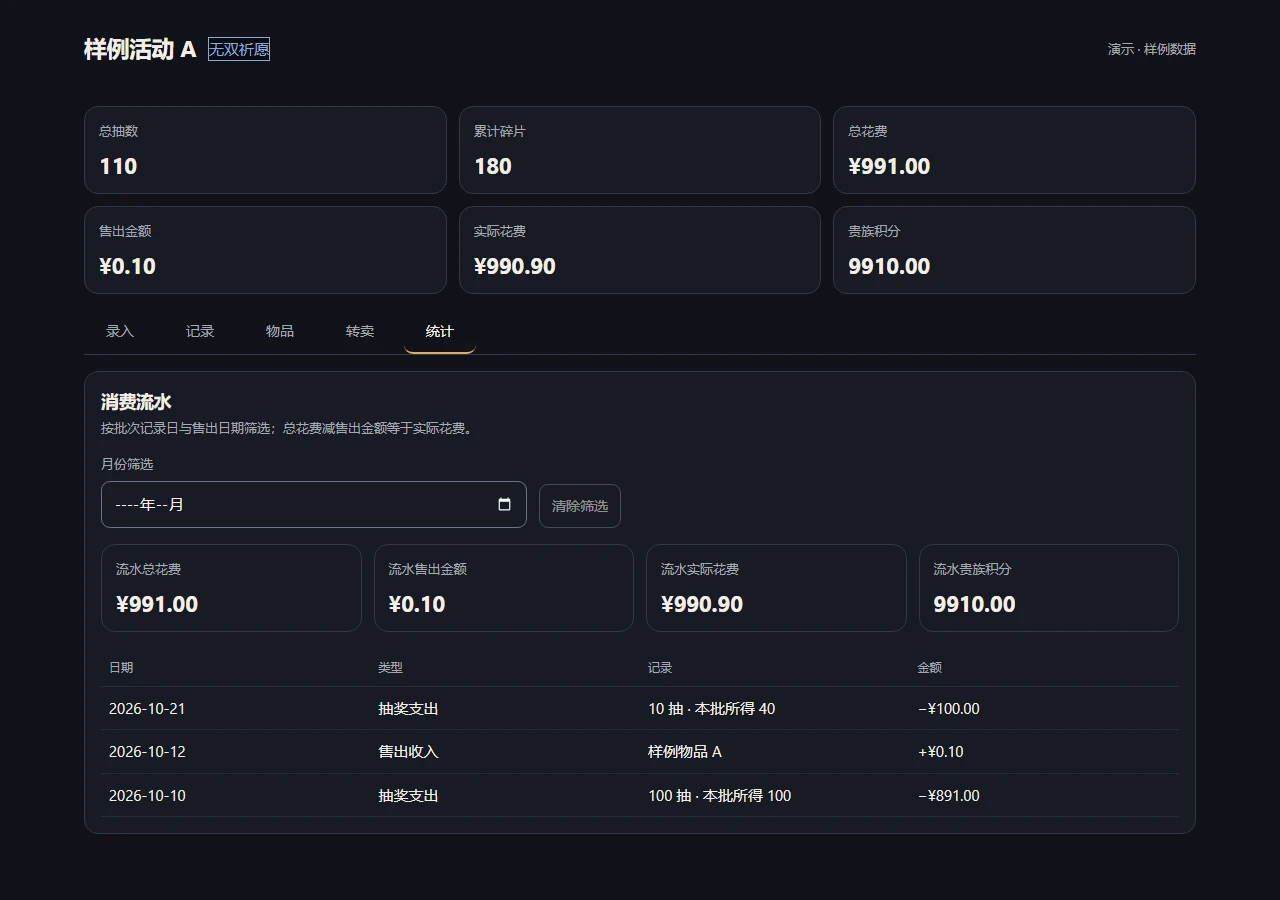Click the 日期 column header

click(121, 667)
